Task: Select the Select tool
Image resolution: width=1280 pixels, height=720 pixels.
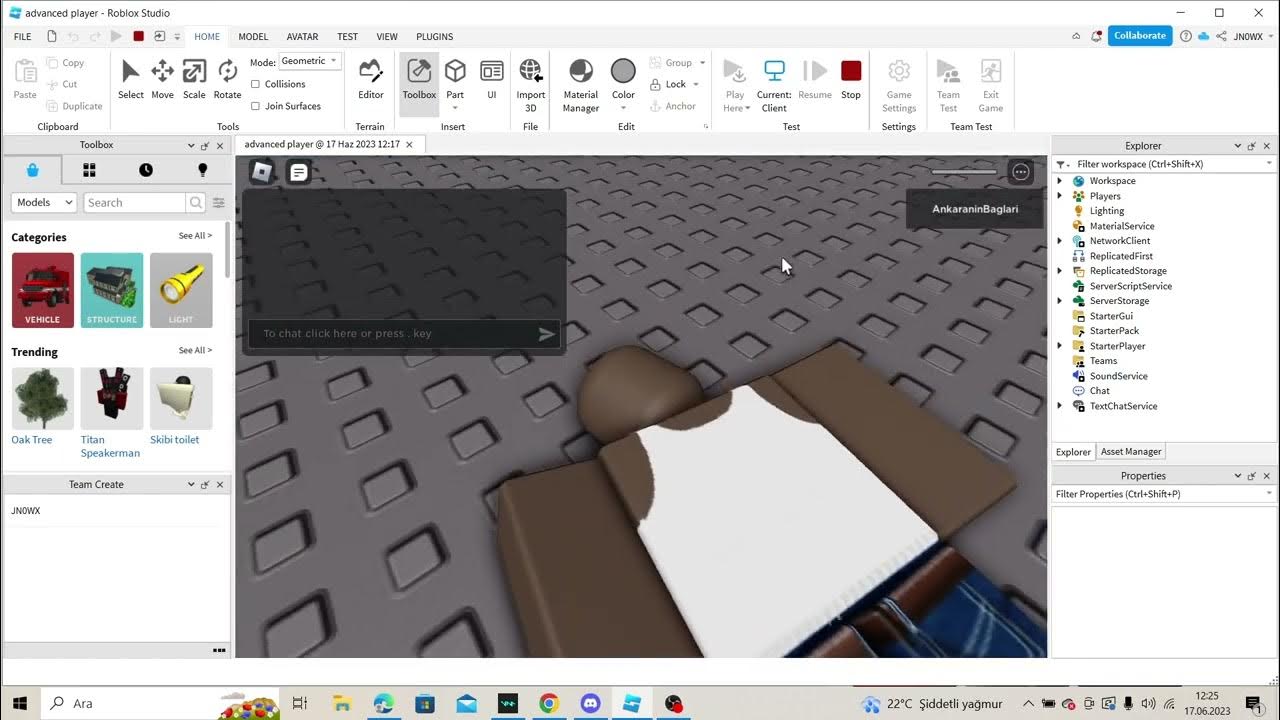Action: point(131,80)
